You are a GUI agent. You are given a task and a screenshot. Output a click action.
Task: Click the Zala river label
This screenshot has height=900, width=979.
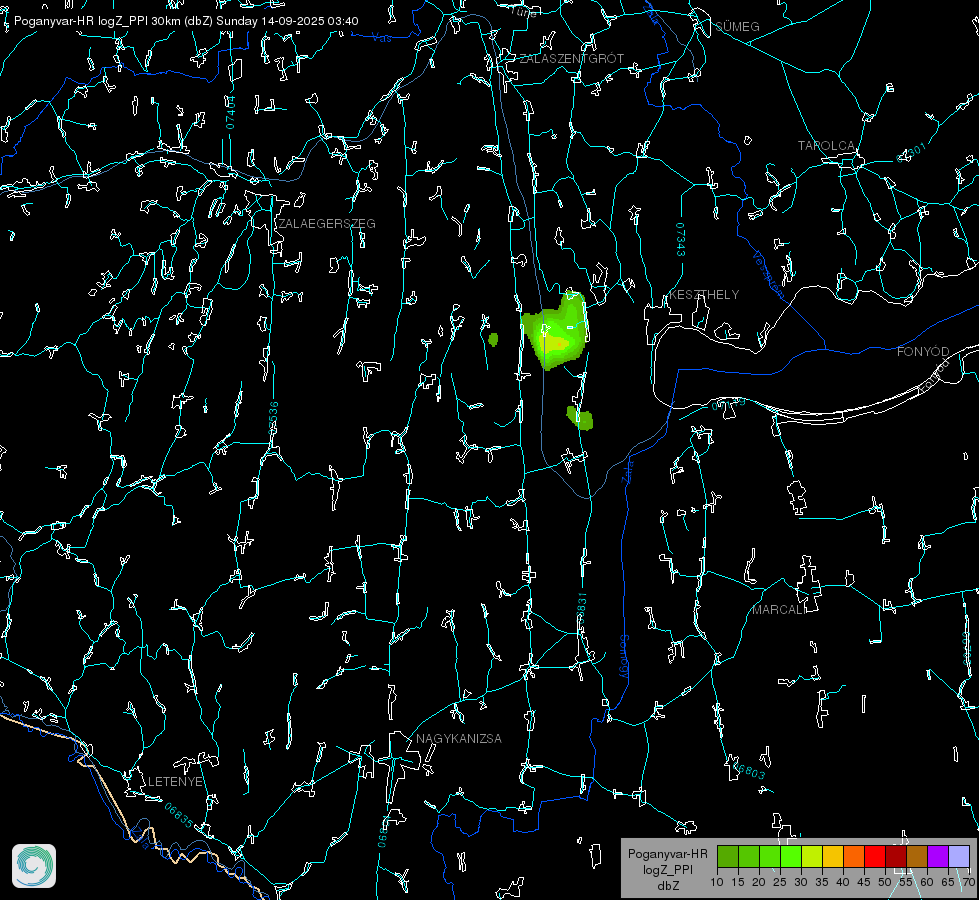coord(628,470)
